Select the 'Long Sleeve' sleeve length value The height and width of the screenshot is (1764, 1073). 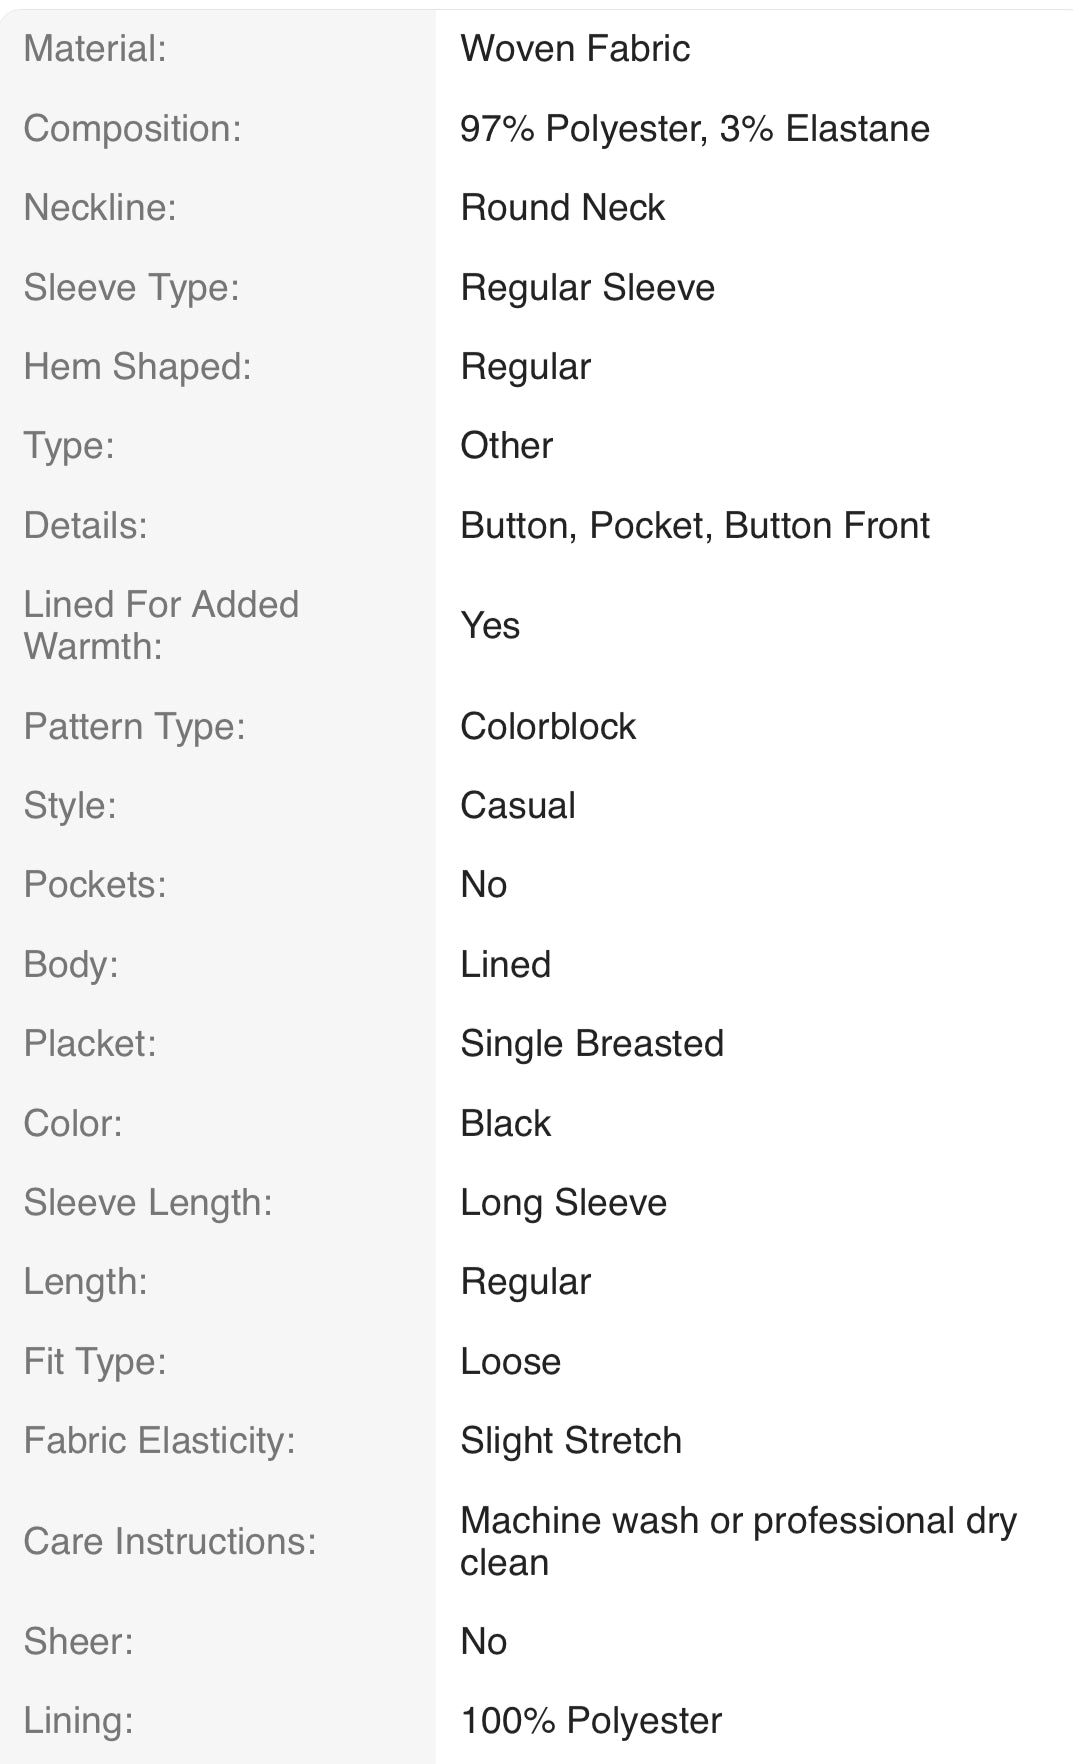click(563, 1202)
